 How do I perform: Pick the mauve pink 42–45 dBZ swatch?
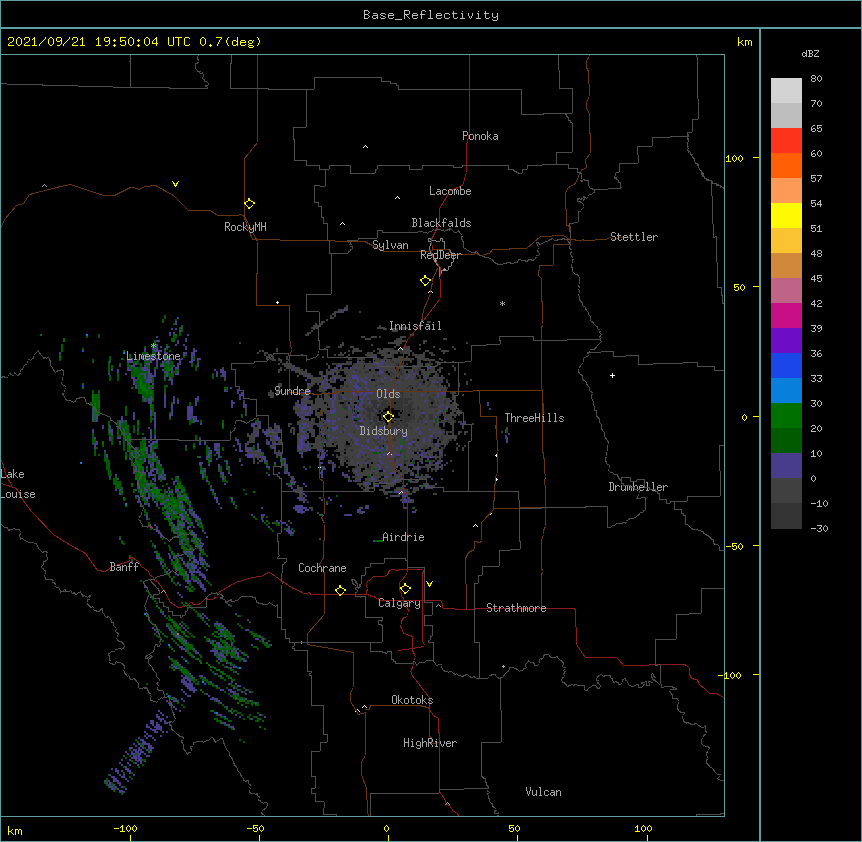[786, 291]
